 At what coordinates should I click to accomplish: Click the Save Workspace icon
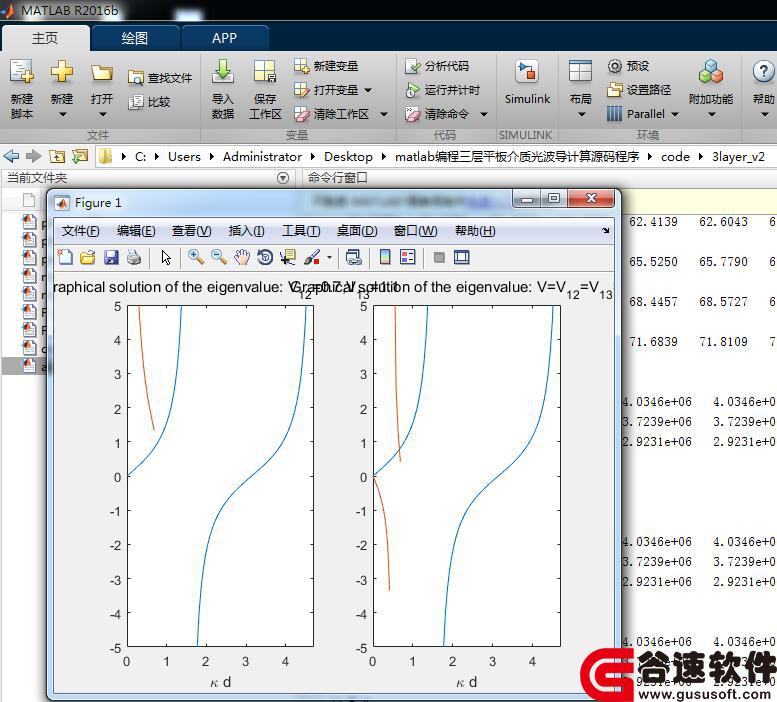pyautogui.click(x=265, y=72)
